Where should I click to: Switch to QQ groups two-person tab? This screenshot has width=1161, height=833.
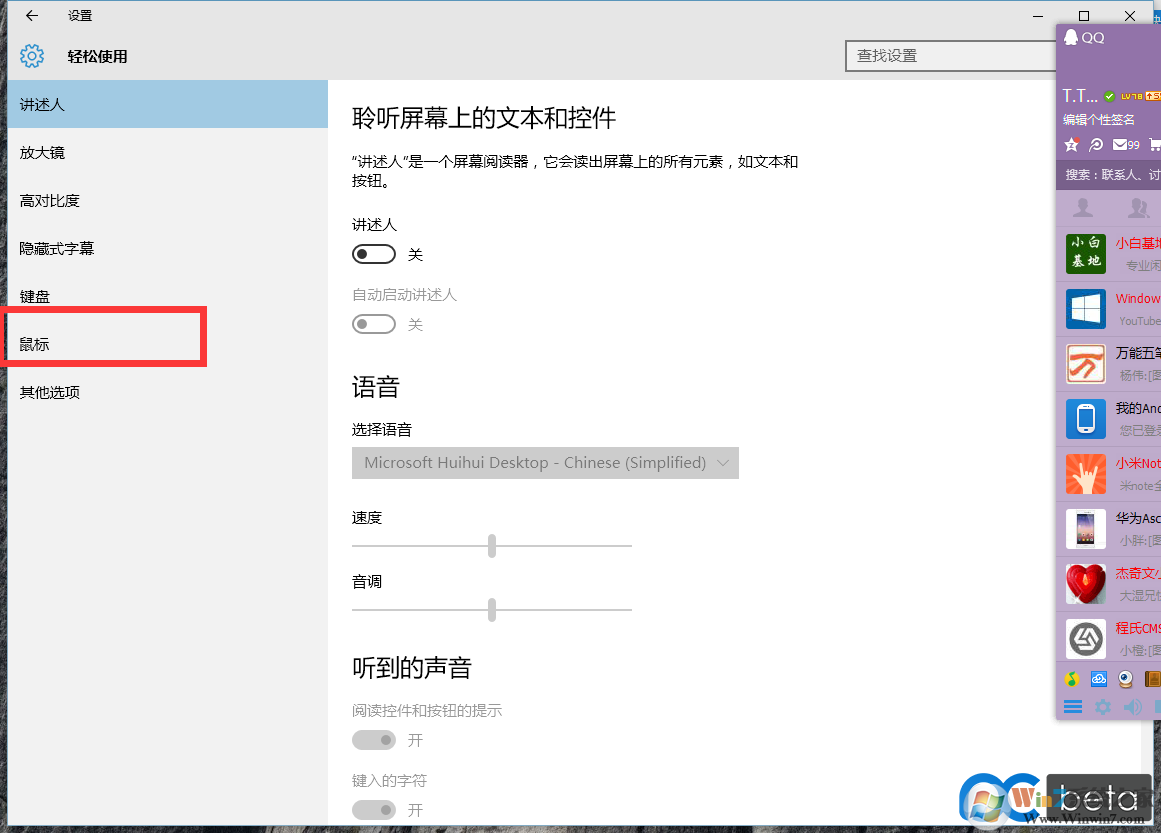[x=1138, y=208]
